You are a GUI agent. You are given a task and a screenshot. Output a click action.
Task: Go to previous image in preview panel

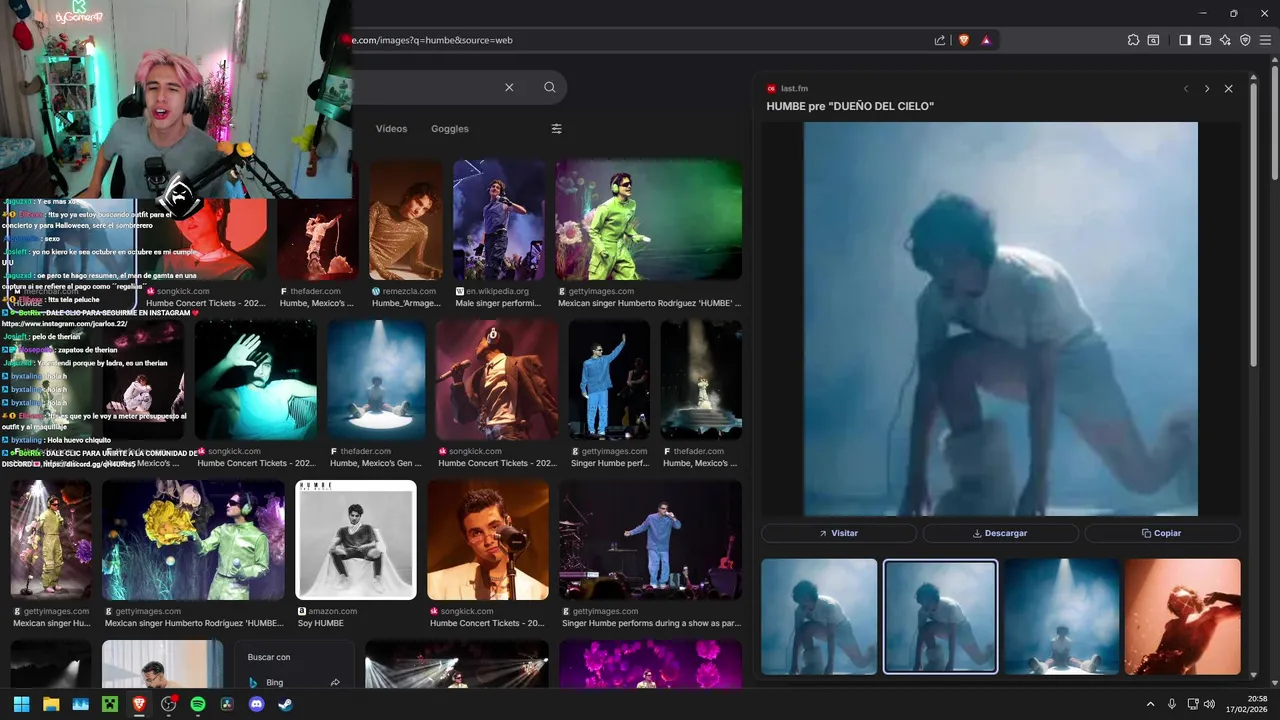1186,89
